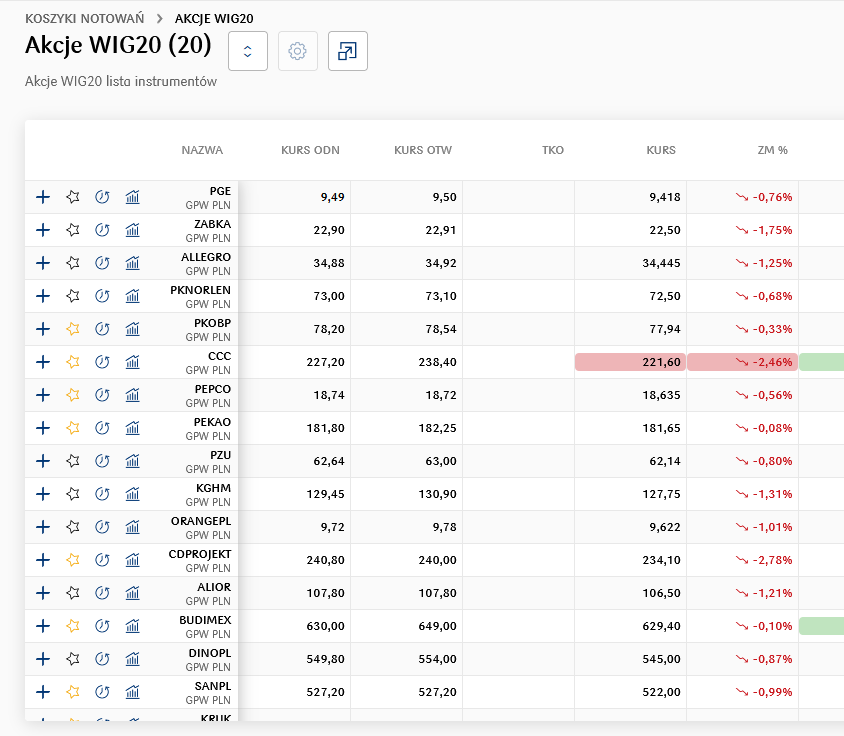Click the plus icon for PGE
The height and width of the screenshot is (736, 844).
(x=43, y=197)
